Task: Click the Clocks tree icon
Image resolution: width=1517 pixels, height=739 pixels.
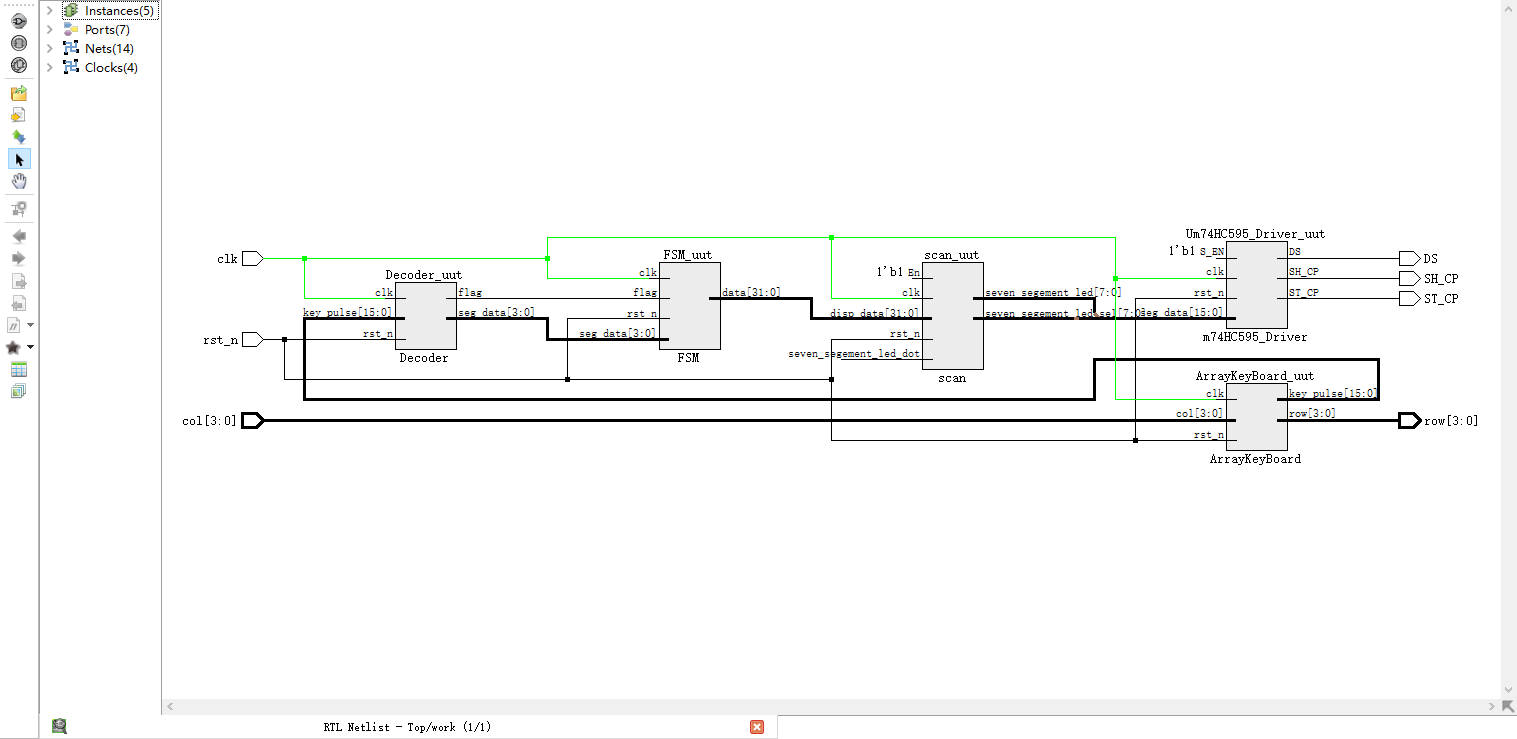Action: coord(70,67)
